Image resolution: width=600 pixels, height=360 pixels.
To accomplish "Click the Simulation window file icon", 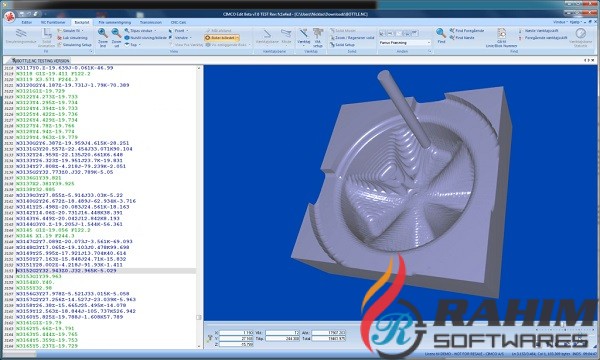I will [x=21, y=33].
